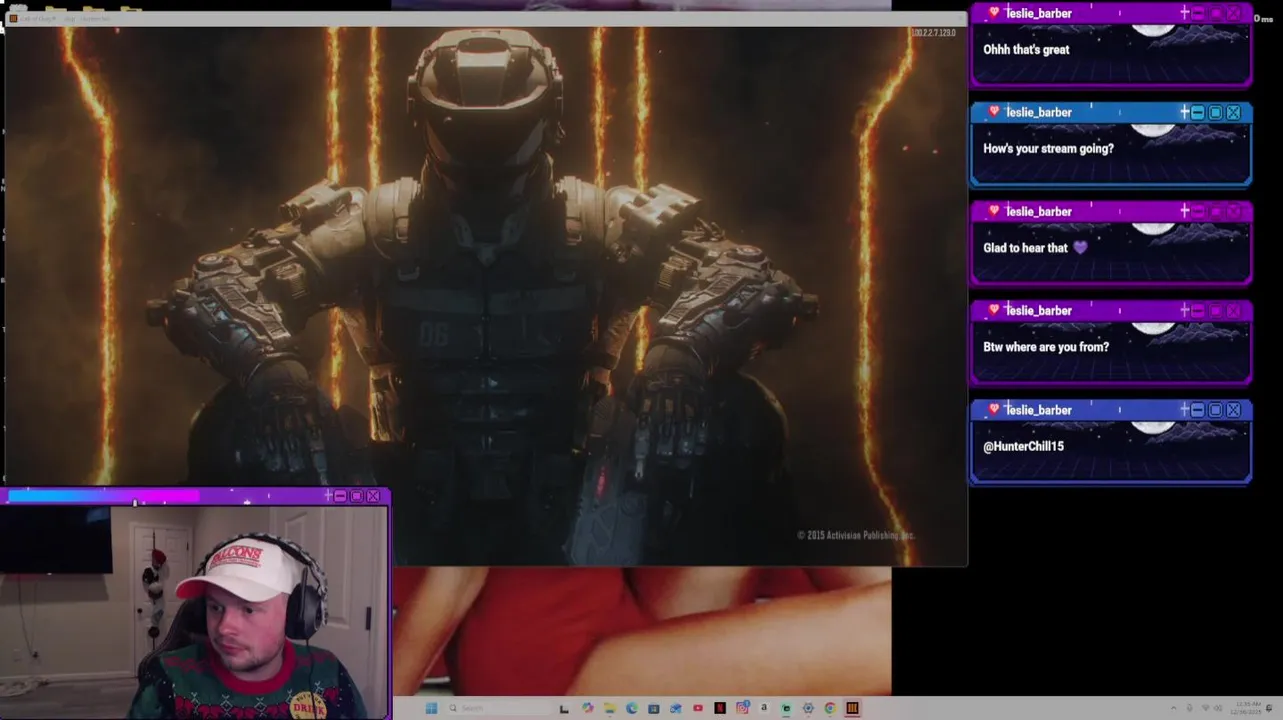Viewport: 1283px width, 720px height.
Task: Open File Explorer from the taskbar
Action: coord(609,708)
